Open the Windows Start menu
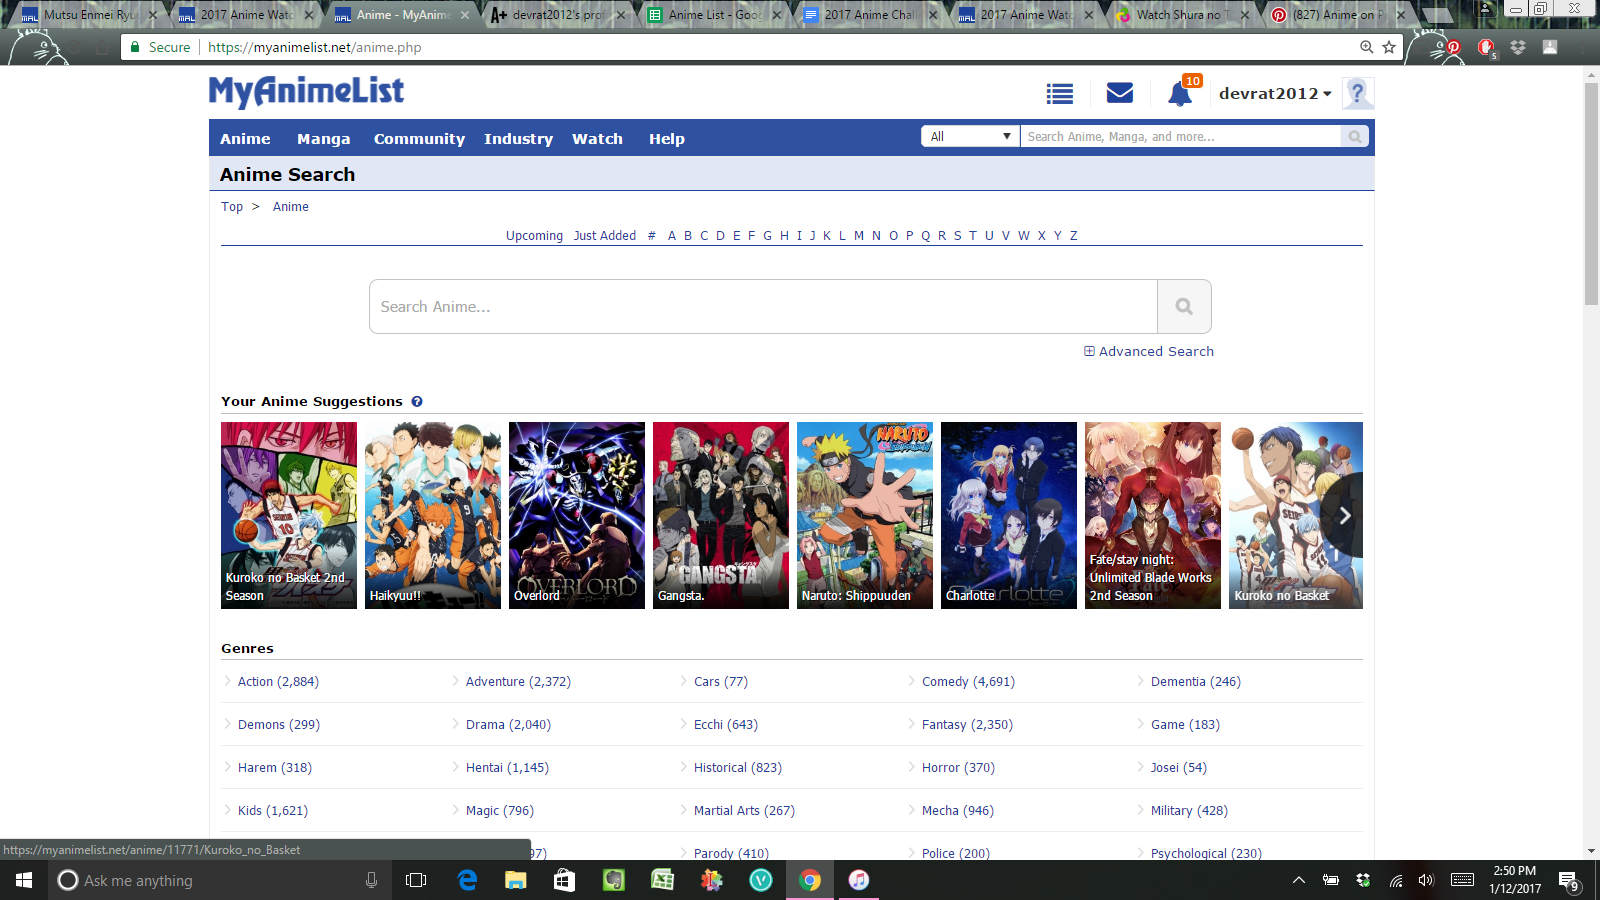 click(24, 880)
